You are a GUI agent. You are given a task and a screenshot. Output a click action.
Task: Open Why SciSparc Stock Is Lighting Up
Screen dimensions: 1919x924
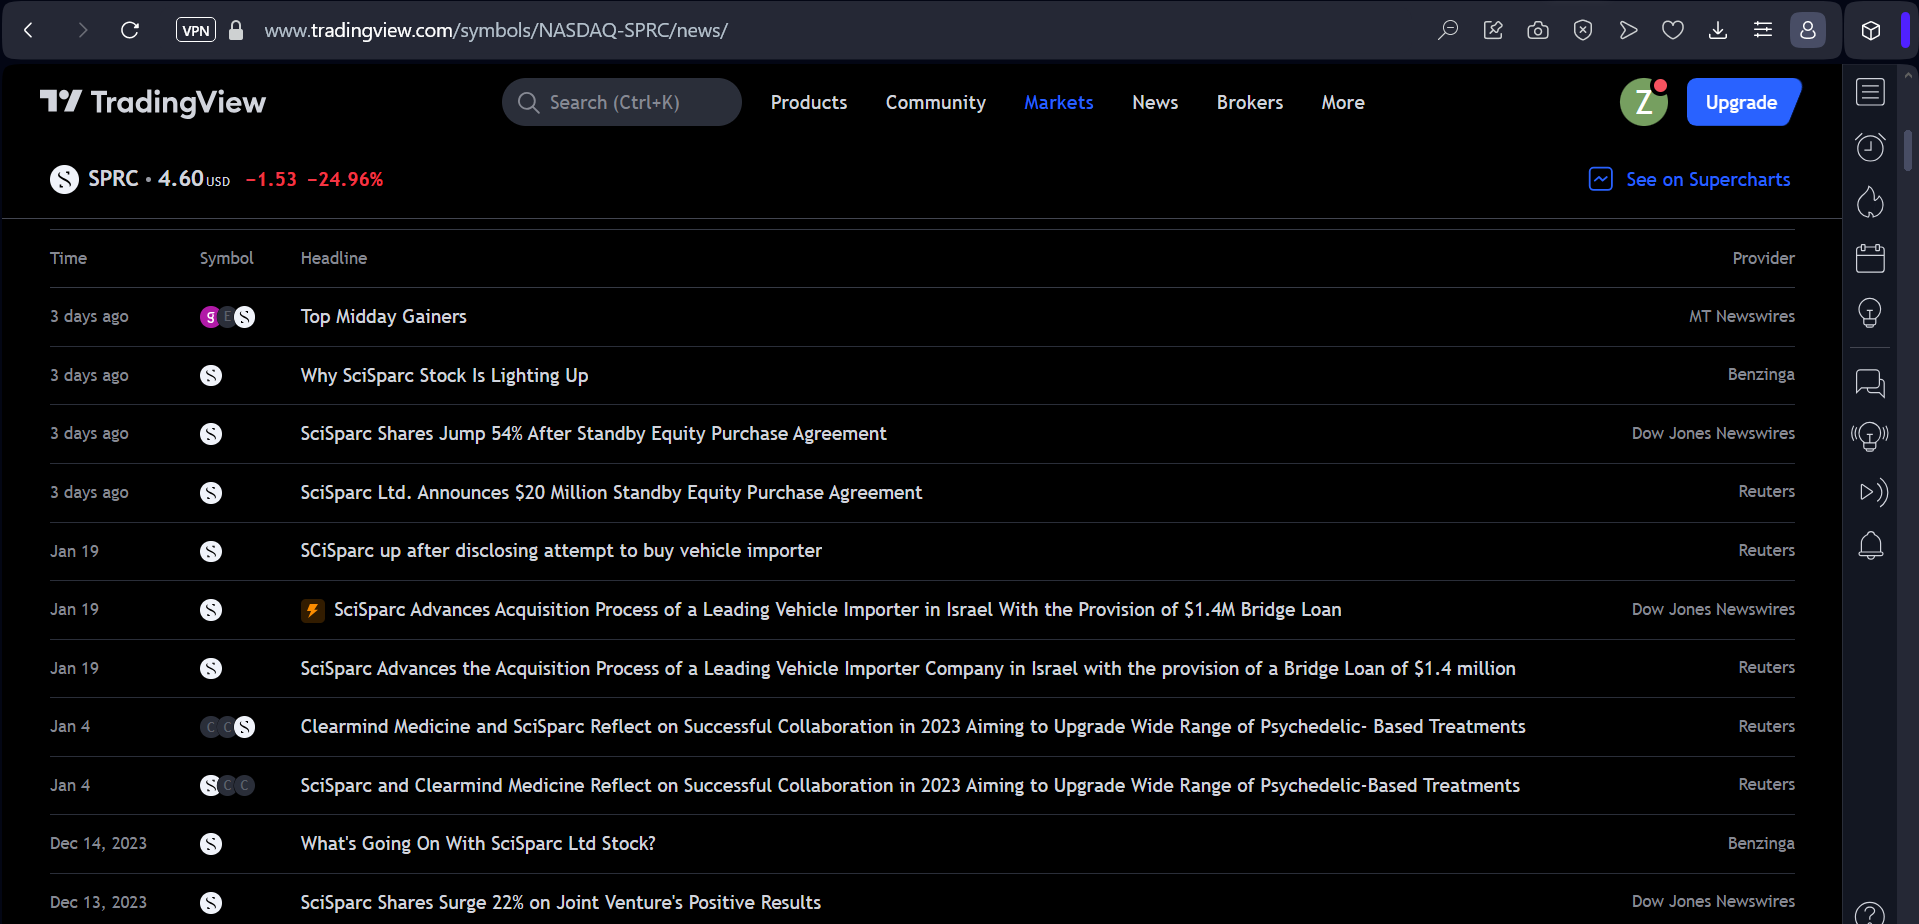click(x=444, y=375)
